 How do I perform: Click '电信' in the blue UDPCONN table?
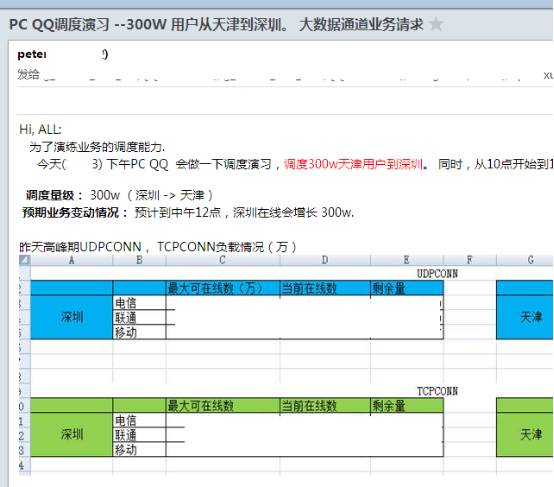coord(139,303)
